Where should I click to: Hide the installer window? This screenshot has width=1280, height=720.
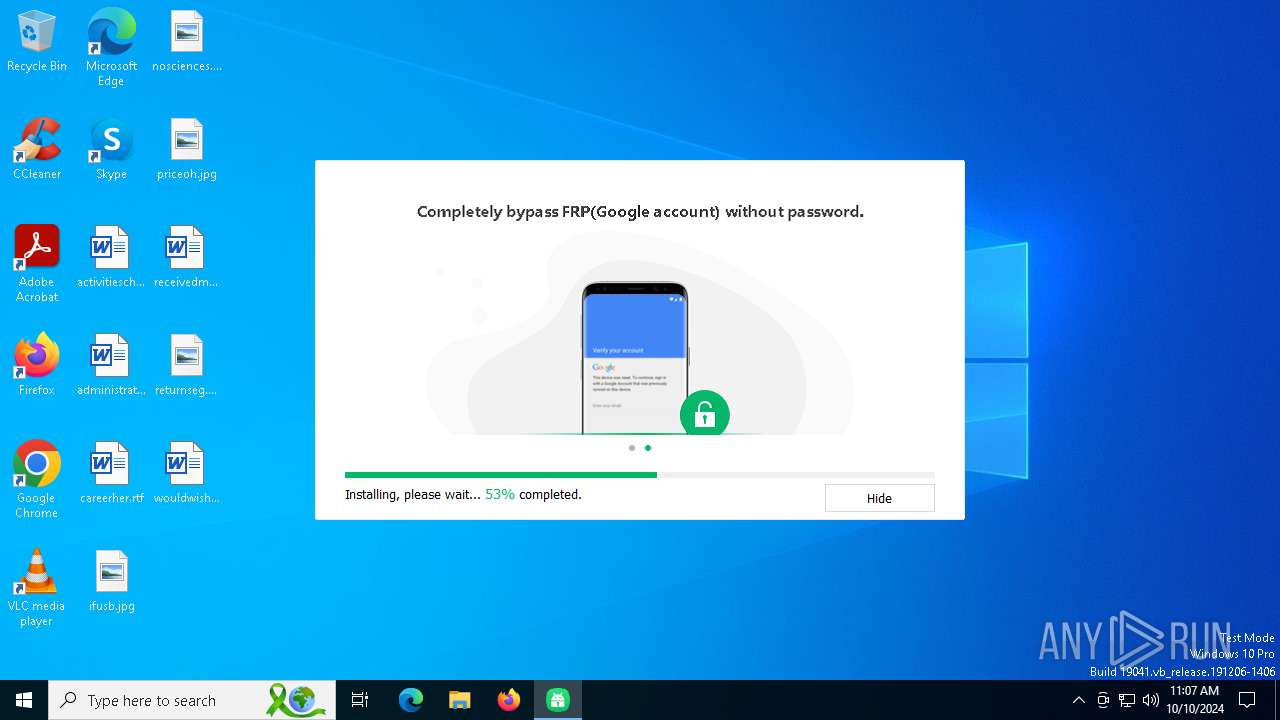click(x=879, y=498)
